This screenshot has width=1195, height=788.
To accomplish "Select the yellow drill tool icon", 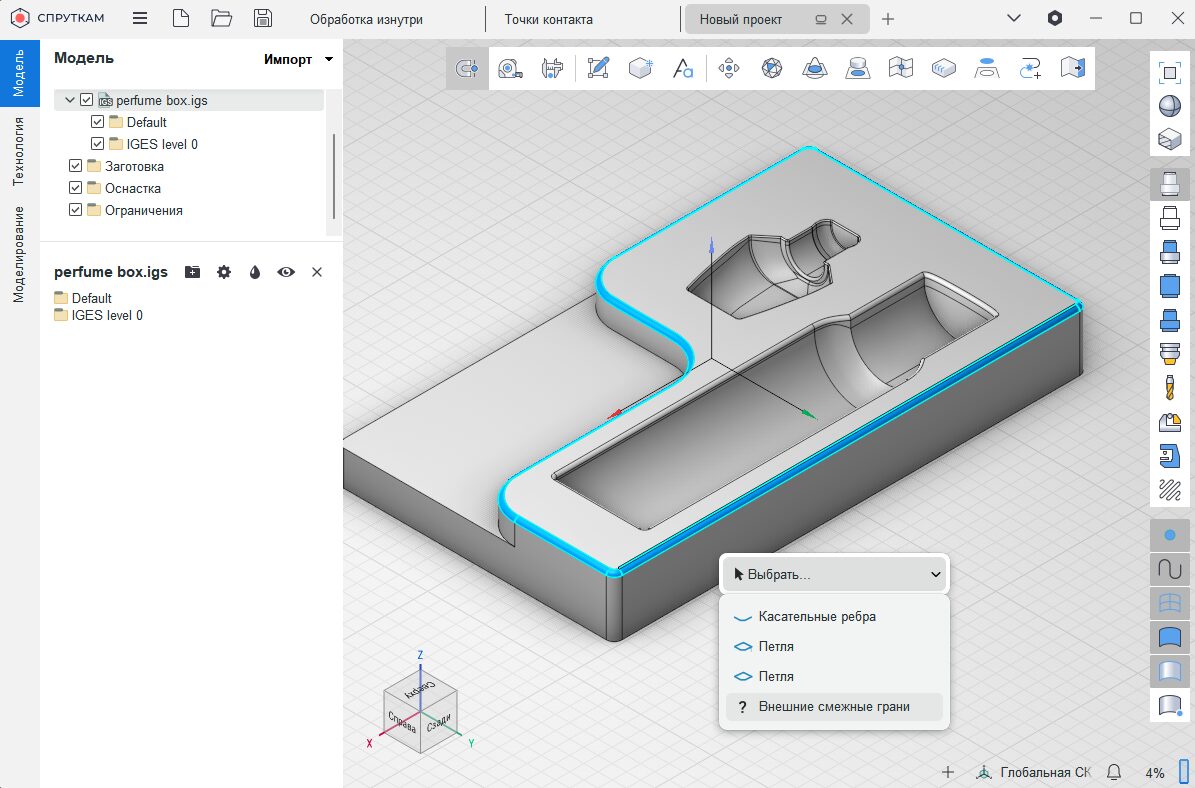I will (1168, 387).
